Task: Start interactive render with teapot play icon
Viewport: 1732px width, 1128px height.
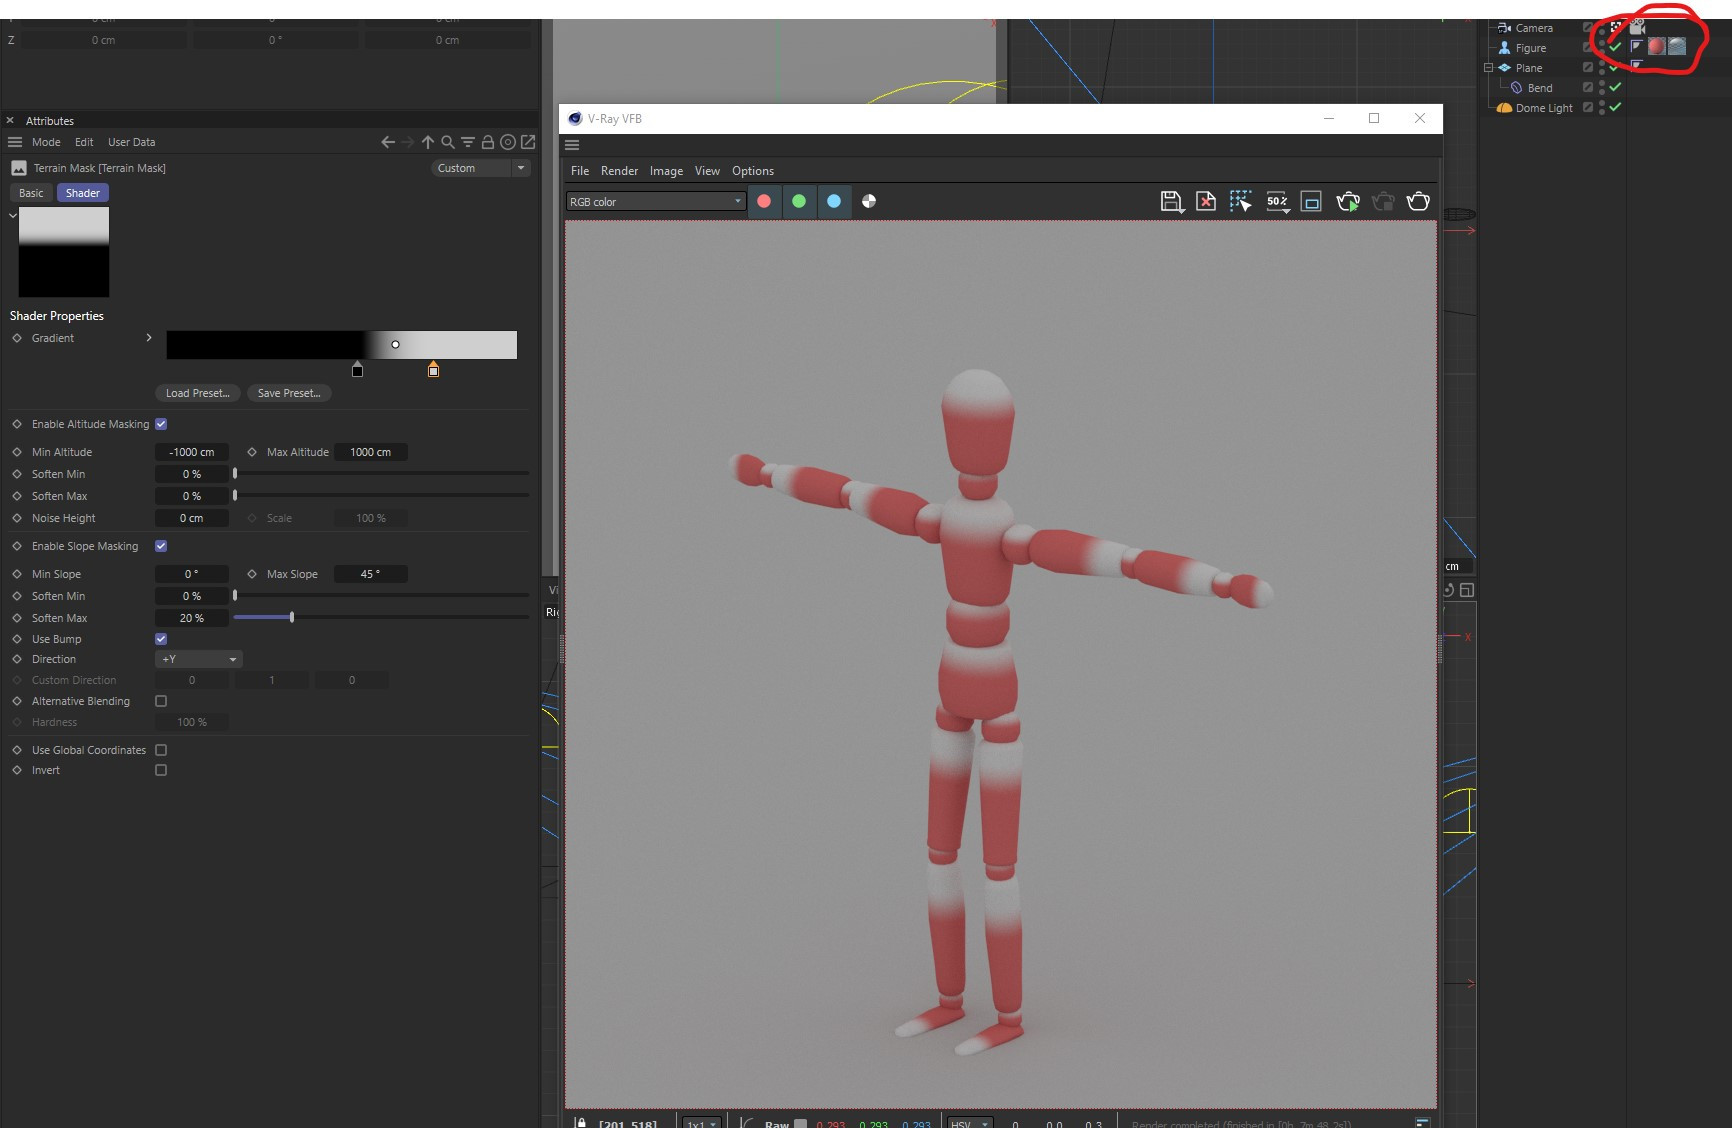Action: pos(1348,201)
